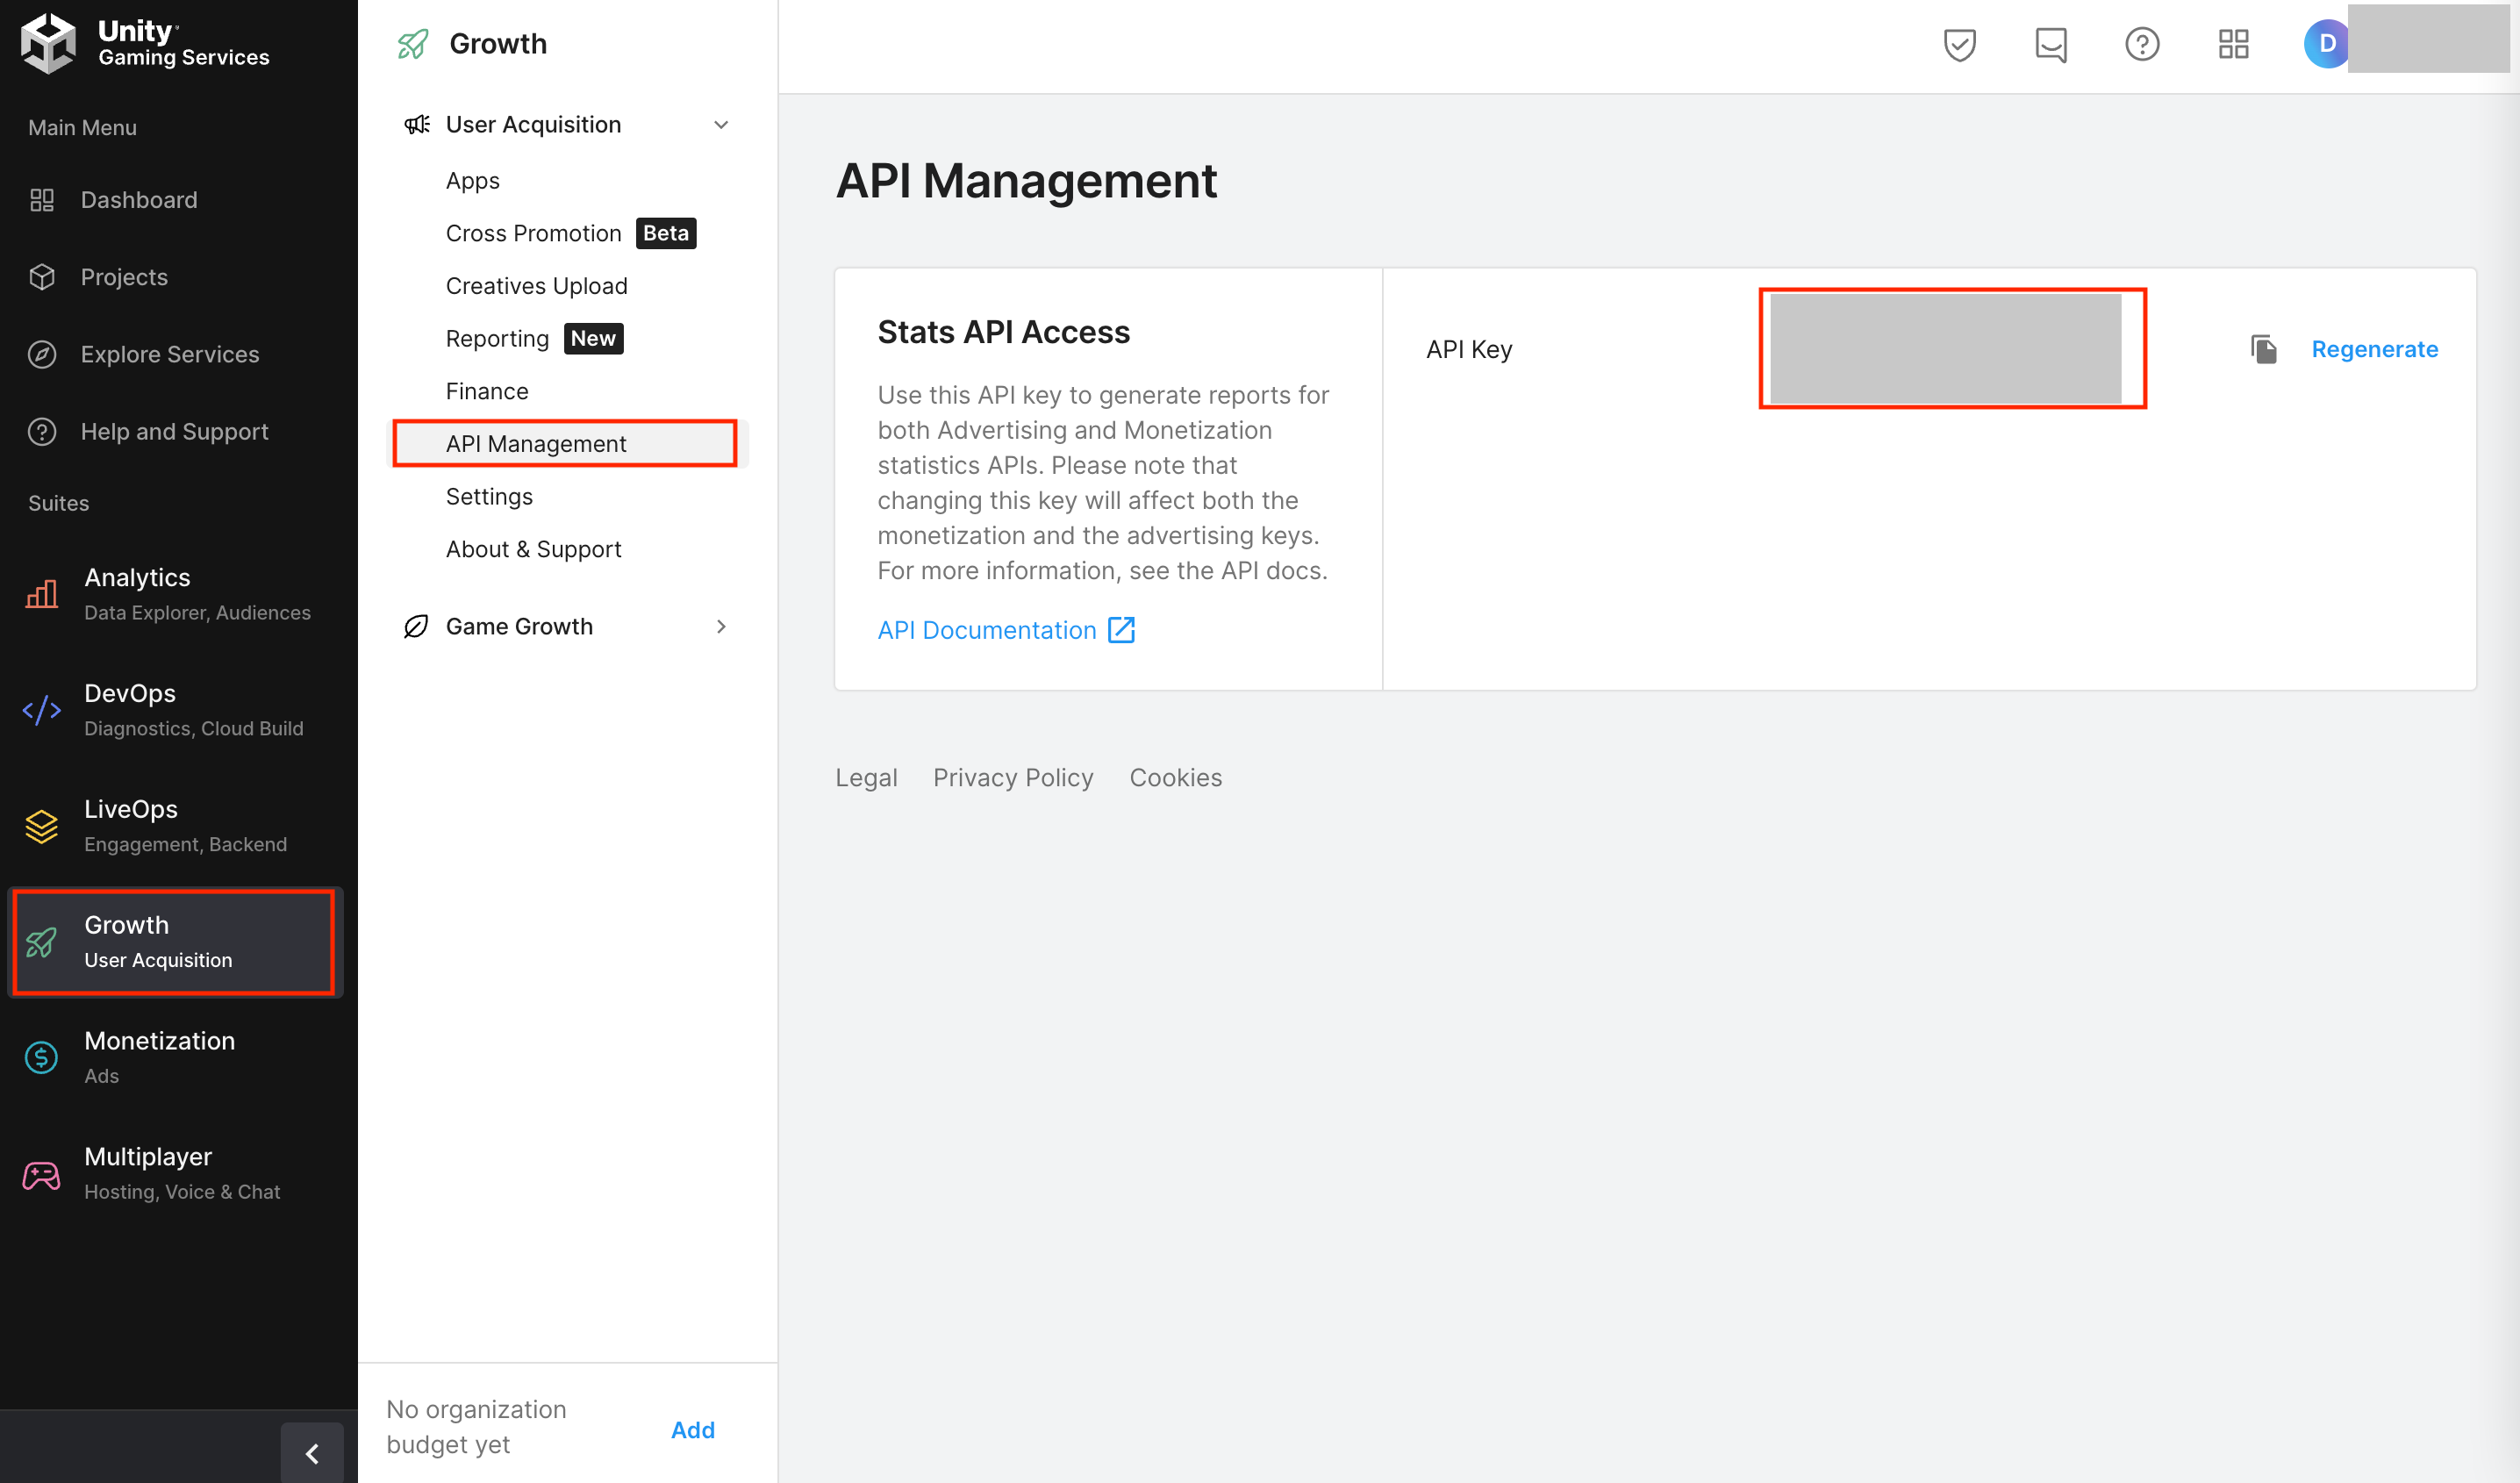Select API Management in the sidebar
Image resolution: width=2520 pixels, height=1483 pixels.
(x=568, y=443)
